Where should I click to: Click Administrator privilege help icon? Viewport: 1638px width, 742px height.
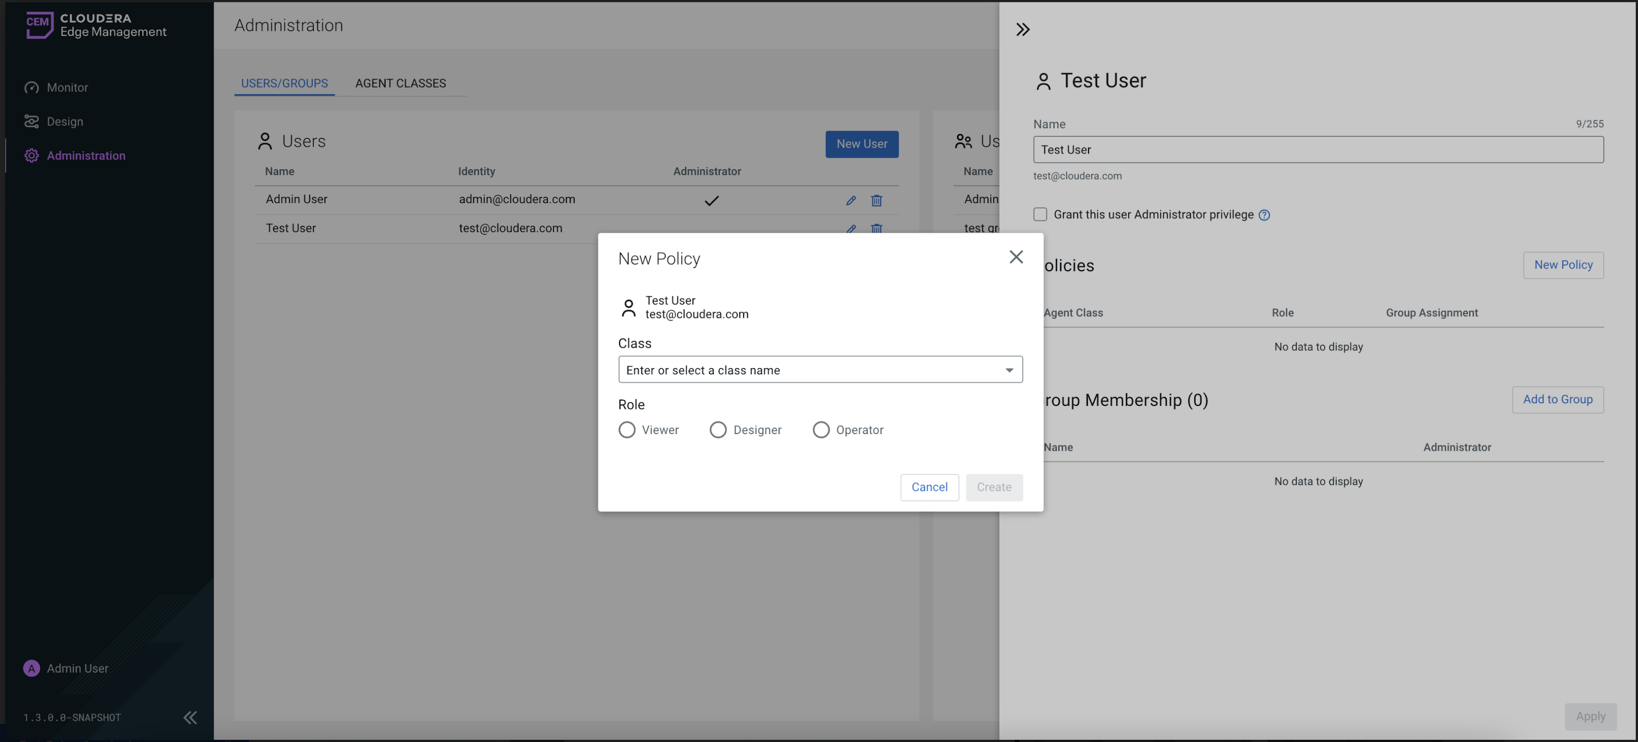[1264, 215]
